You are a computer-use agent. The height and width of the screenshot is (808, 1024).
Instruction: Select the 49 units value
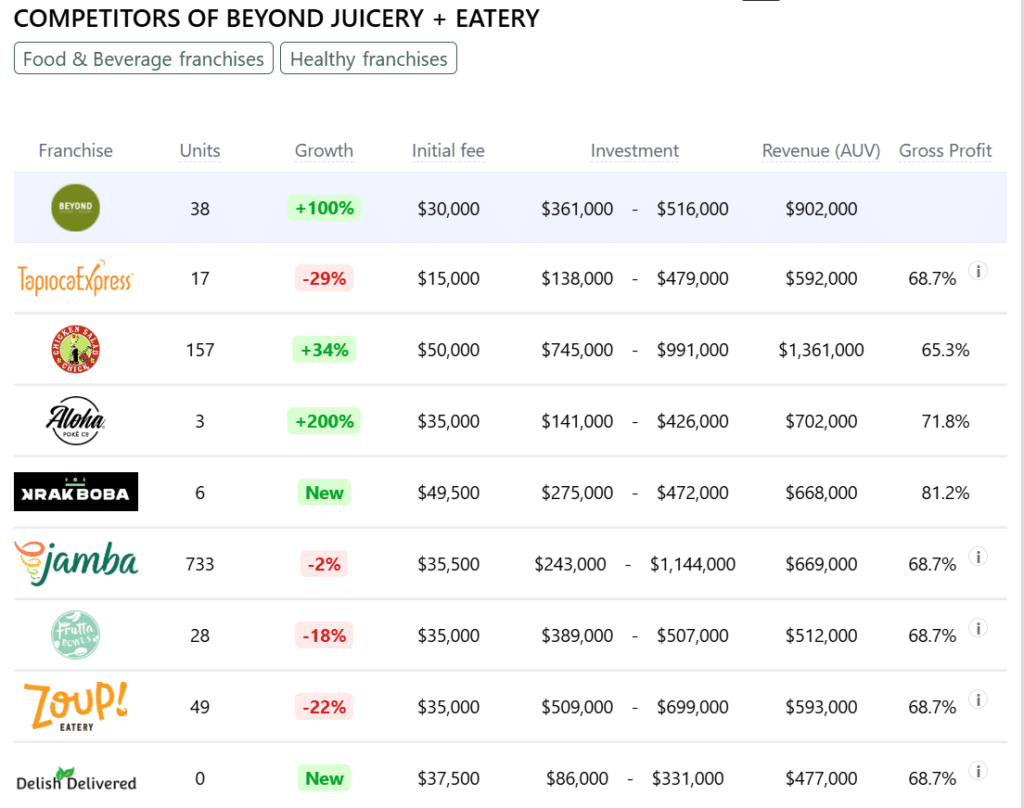[200, 707]
